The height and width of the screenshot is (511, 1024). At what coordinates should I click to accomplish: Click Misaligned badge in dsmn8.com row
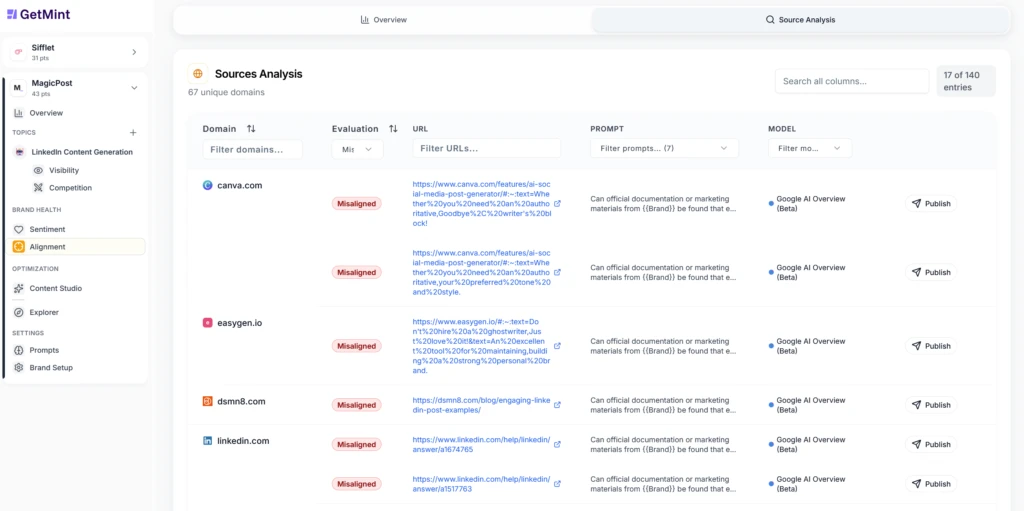357,405
